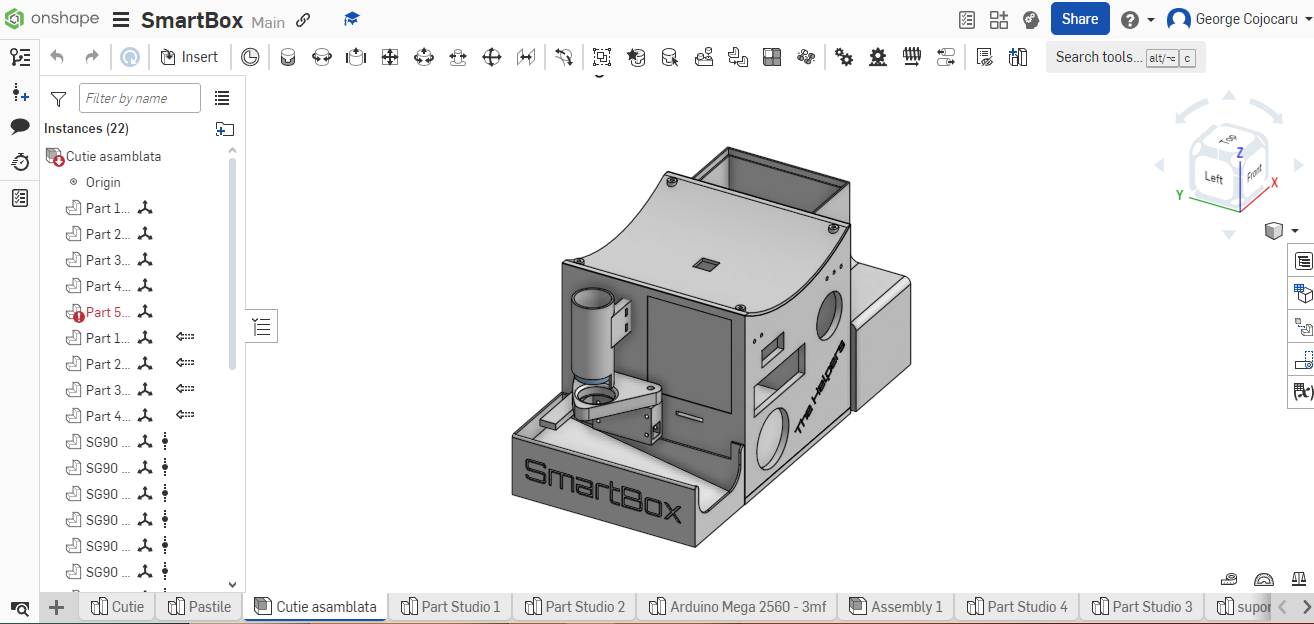Toggle the instance list view mode icon

[222, 98]
